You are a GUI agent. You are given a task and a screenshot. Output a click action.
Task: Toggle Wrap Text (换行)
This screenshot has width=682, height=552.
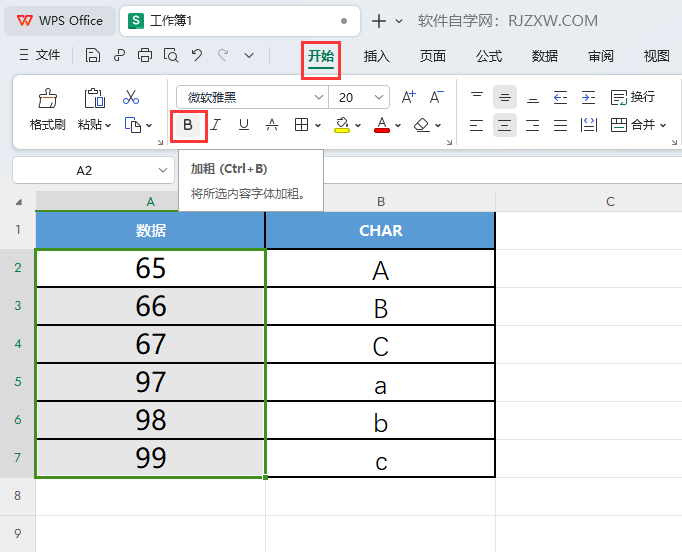pyautogui.click(x=632, y=97)
